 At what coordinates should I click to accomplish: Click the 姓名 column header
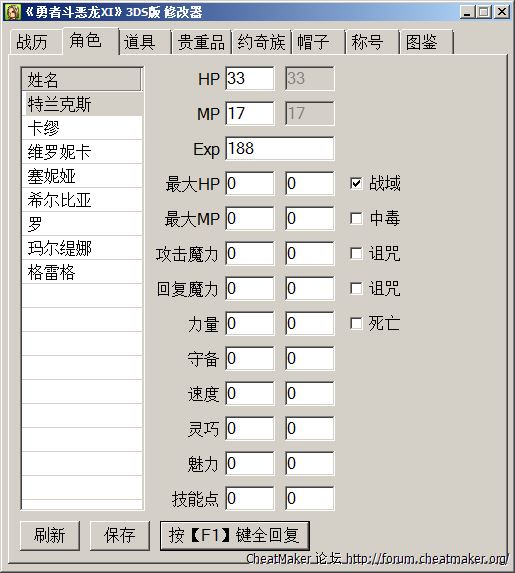point(82,79)
